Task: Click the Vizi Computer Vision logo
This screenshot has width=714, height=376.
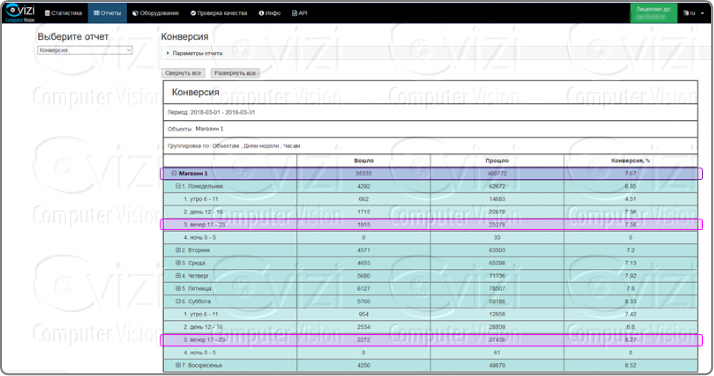Action: coord(20,12)
